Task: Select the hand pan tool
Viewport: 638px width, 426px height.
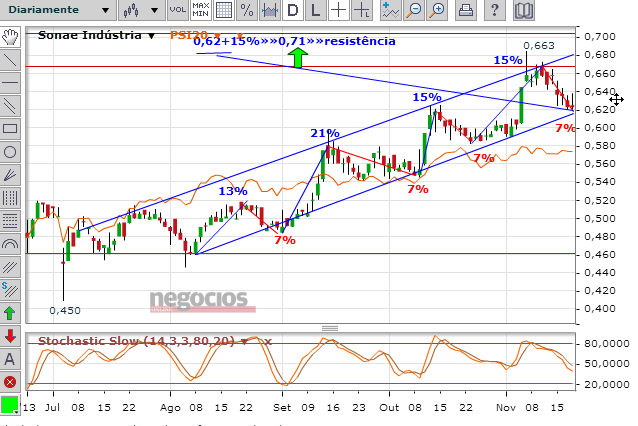Action: tap(10, 37)
